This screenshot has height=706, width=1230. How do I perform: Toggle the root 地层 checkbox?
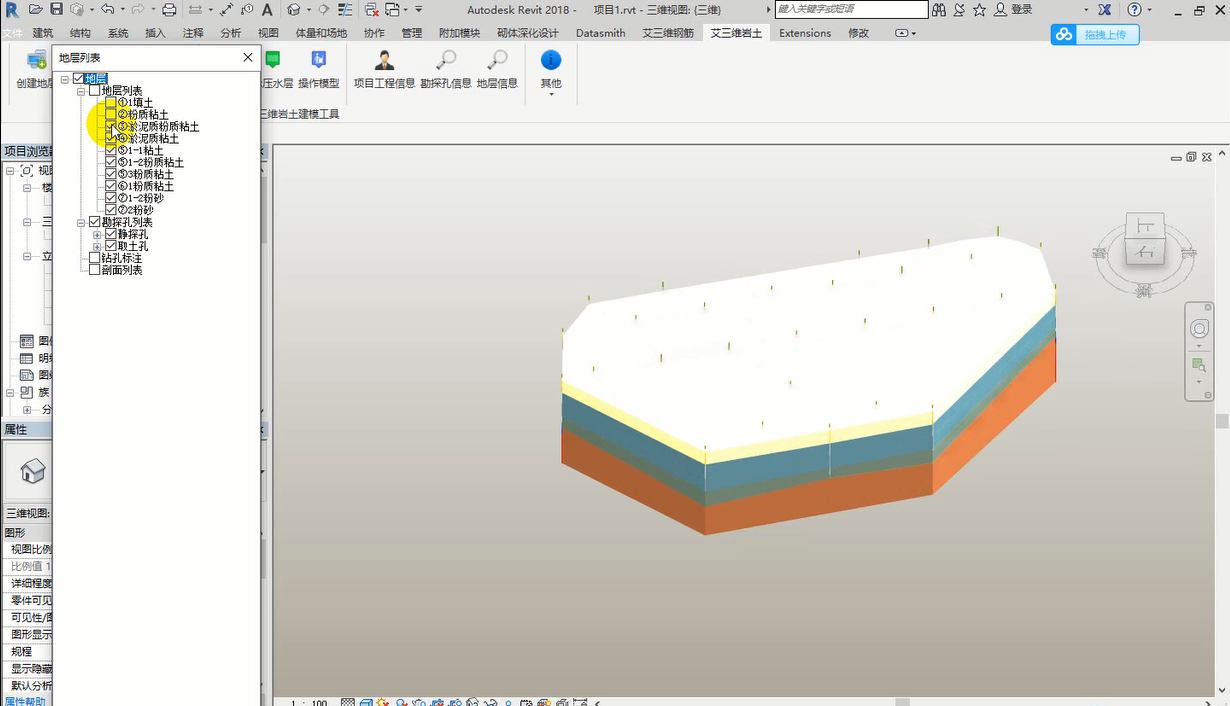pyautogui.click(x=79, y=79)
